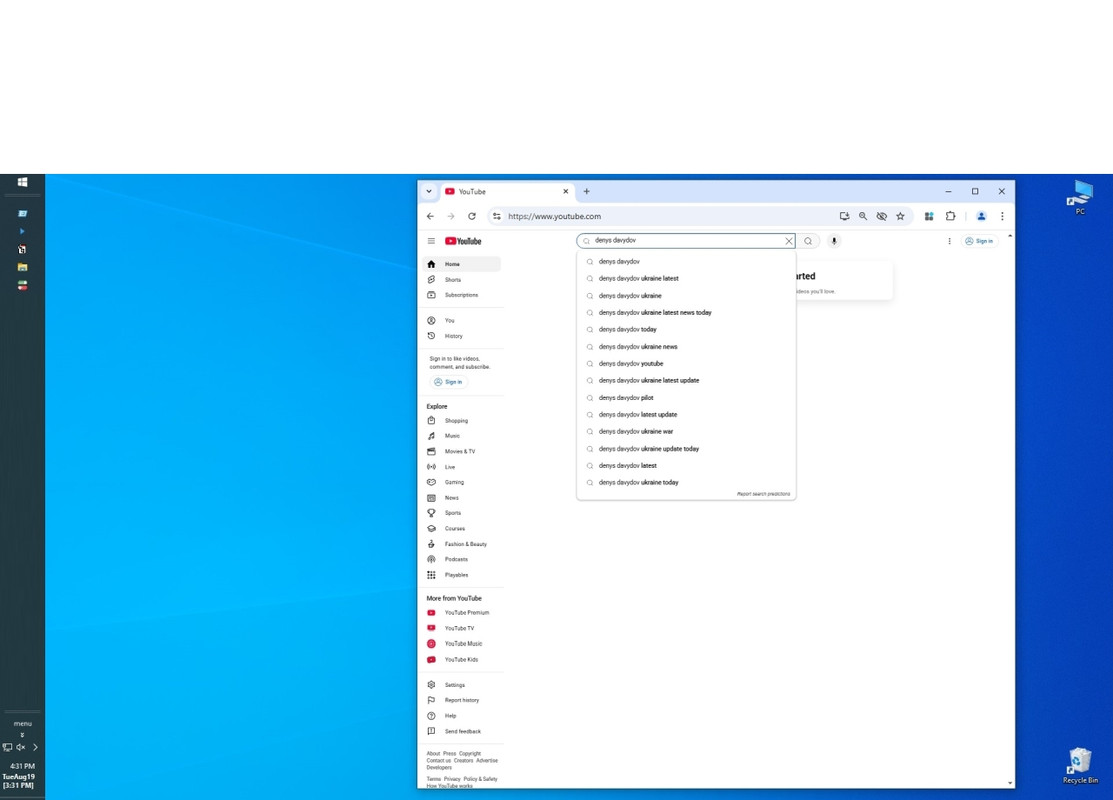
Task: Select suggestion 'denys davydov pilot'
Action: pos(686,398)
